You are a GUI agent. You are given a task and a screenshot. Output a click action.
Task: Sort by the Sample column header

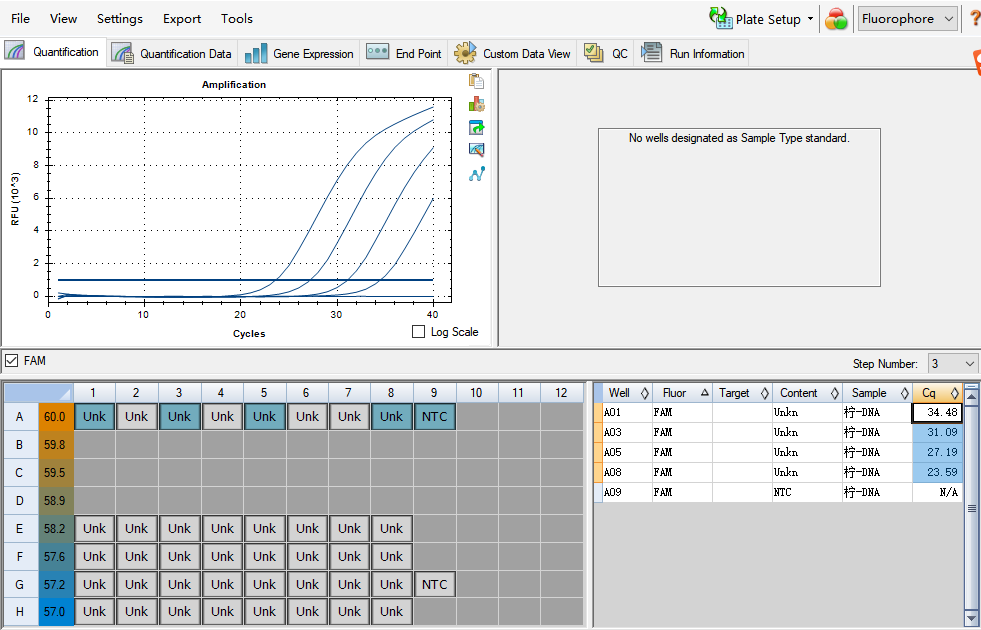(877, 393)
